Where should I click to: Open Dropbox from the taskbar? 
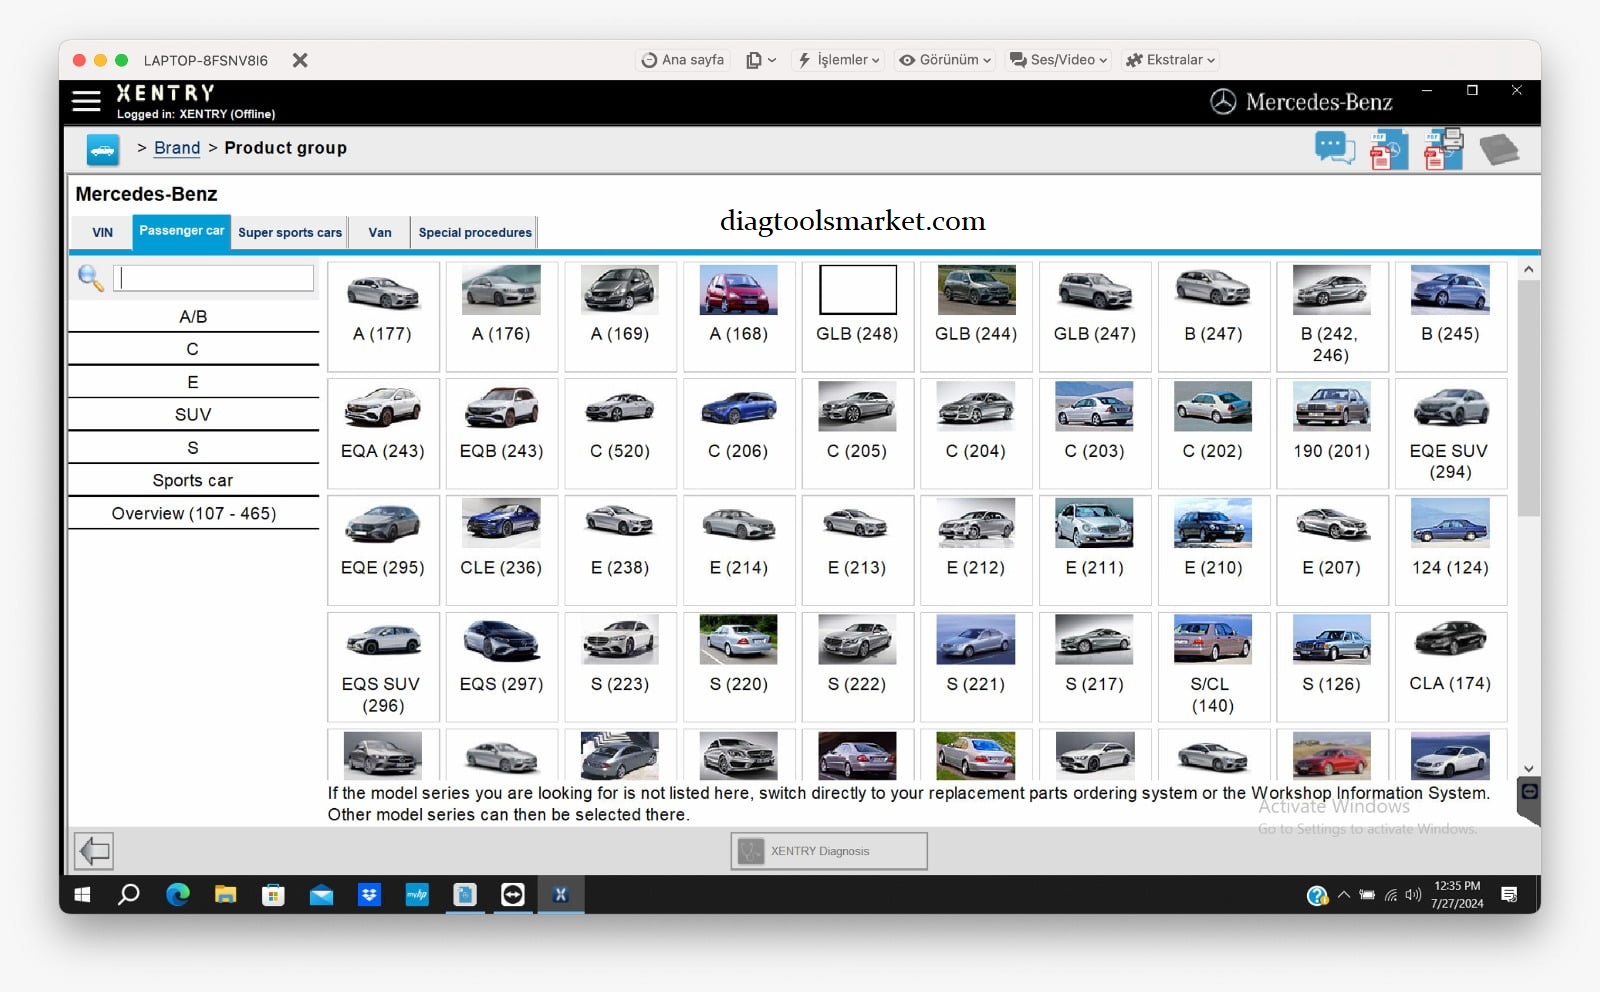click(369, 895)
